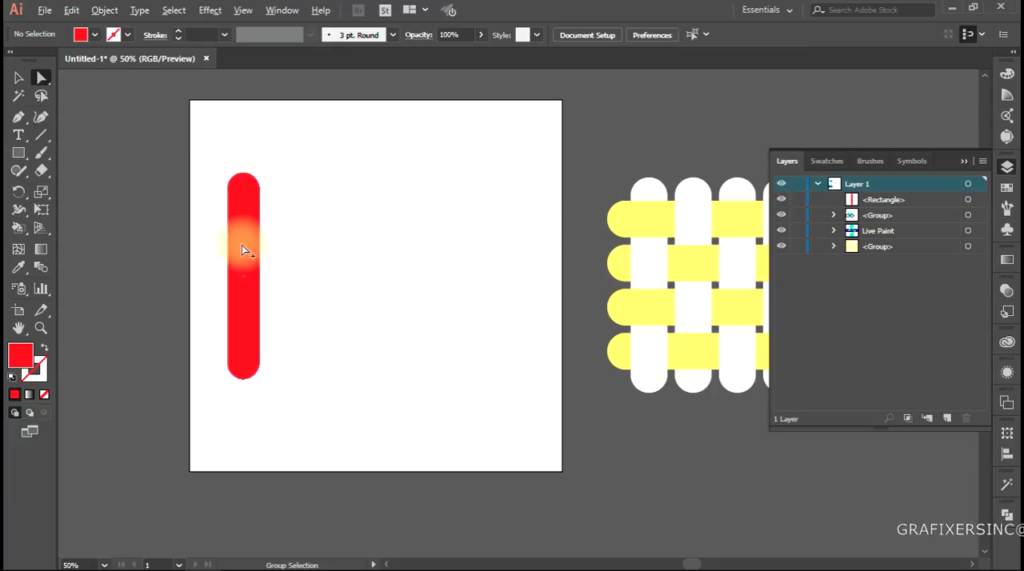This screenshot has width=1024, height=571.
Task: Click the Search Adobe Stock field
Action: point(872,10)
